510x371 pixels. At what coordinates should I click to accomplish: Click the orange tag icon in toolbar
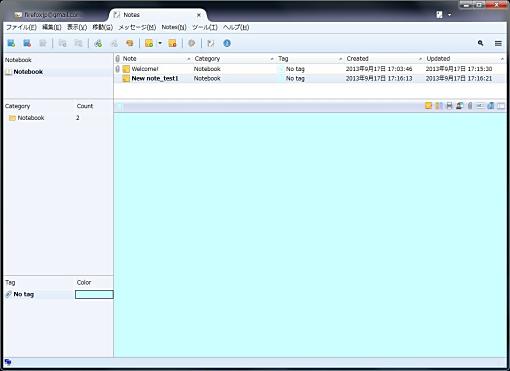point(130,43)
